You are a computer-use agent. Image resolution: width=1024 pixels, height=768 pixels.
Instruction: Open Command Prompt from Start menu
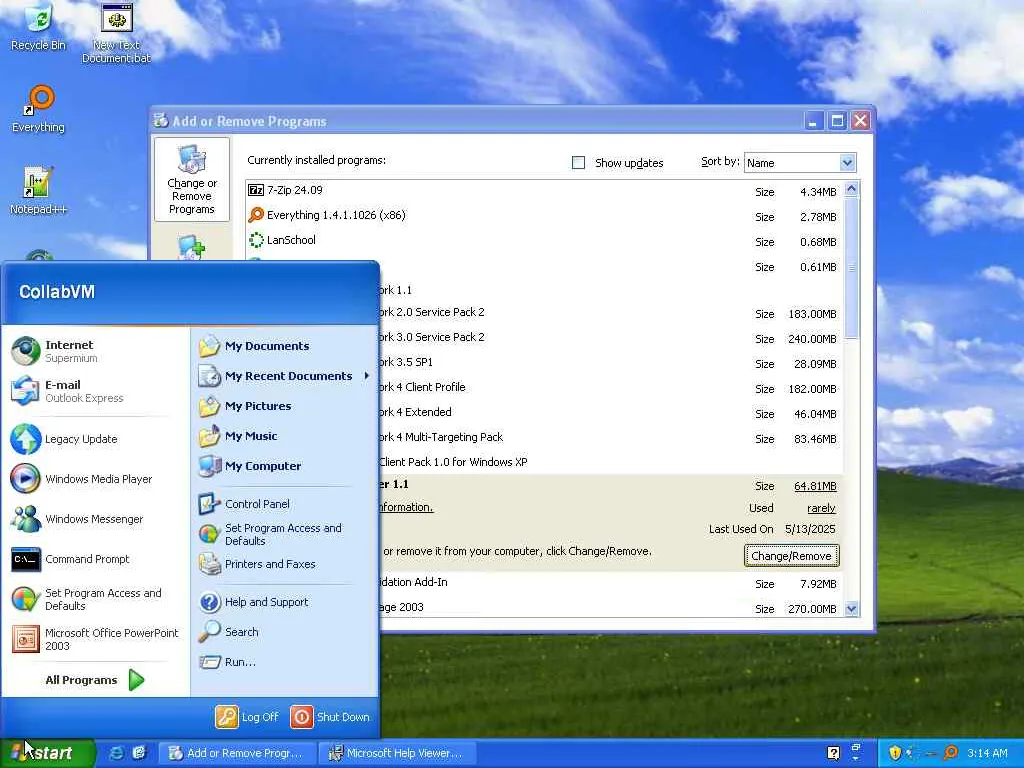tap(95, 559)
